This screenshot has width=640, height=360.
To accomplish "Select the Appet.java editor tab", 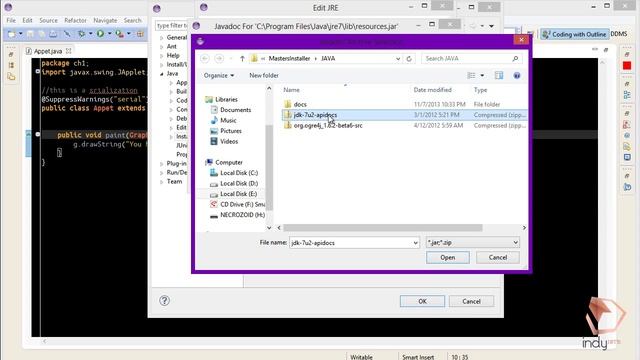I will click(x=48, y=51).
